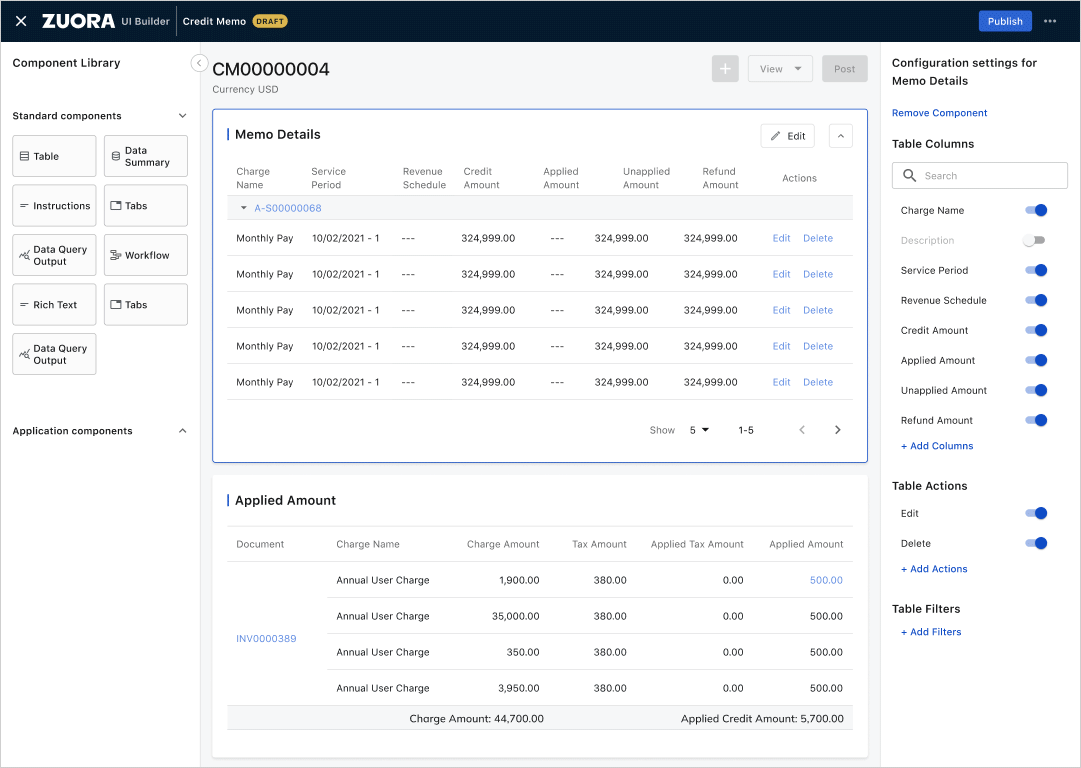Image resolution: width=1081 pixels, height=768 pixels.
Task: Click Edit button with pencil in Memo Details
Action: point(787,136)
